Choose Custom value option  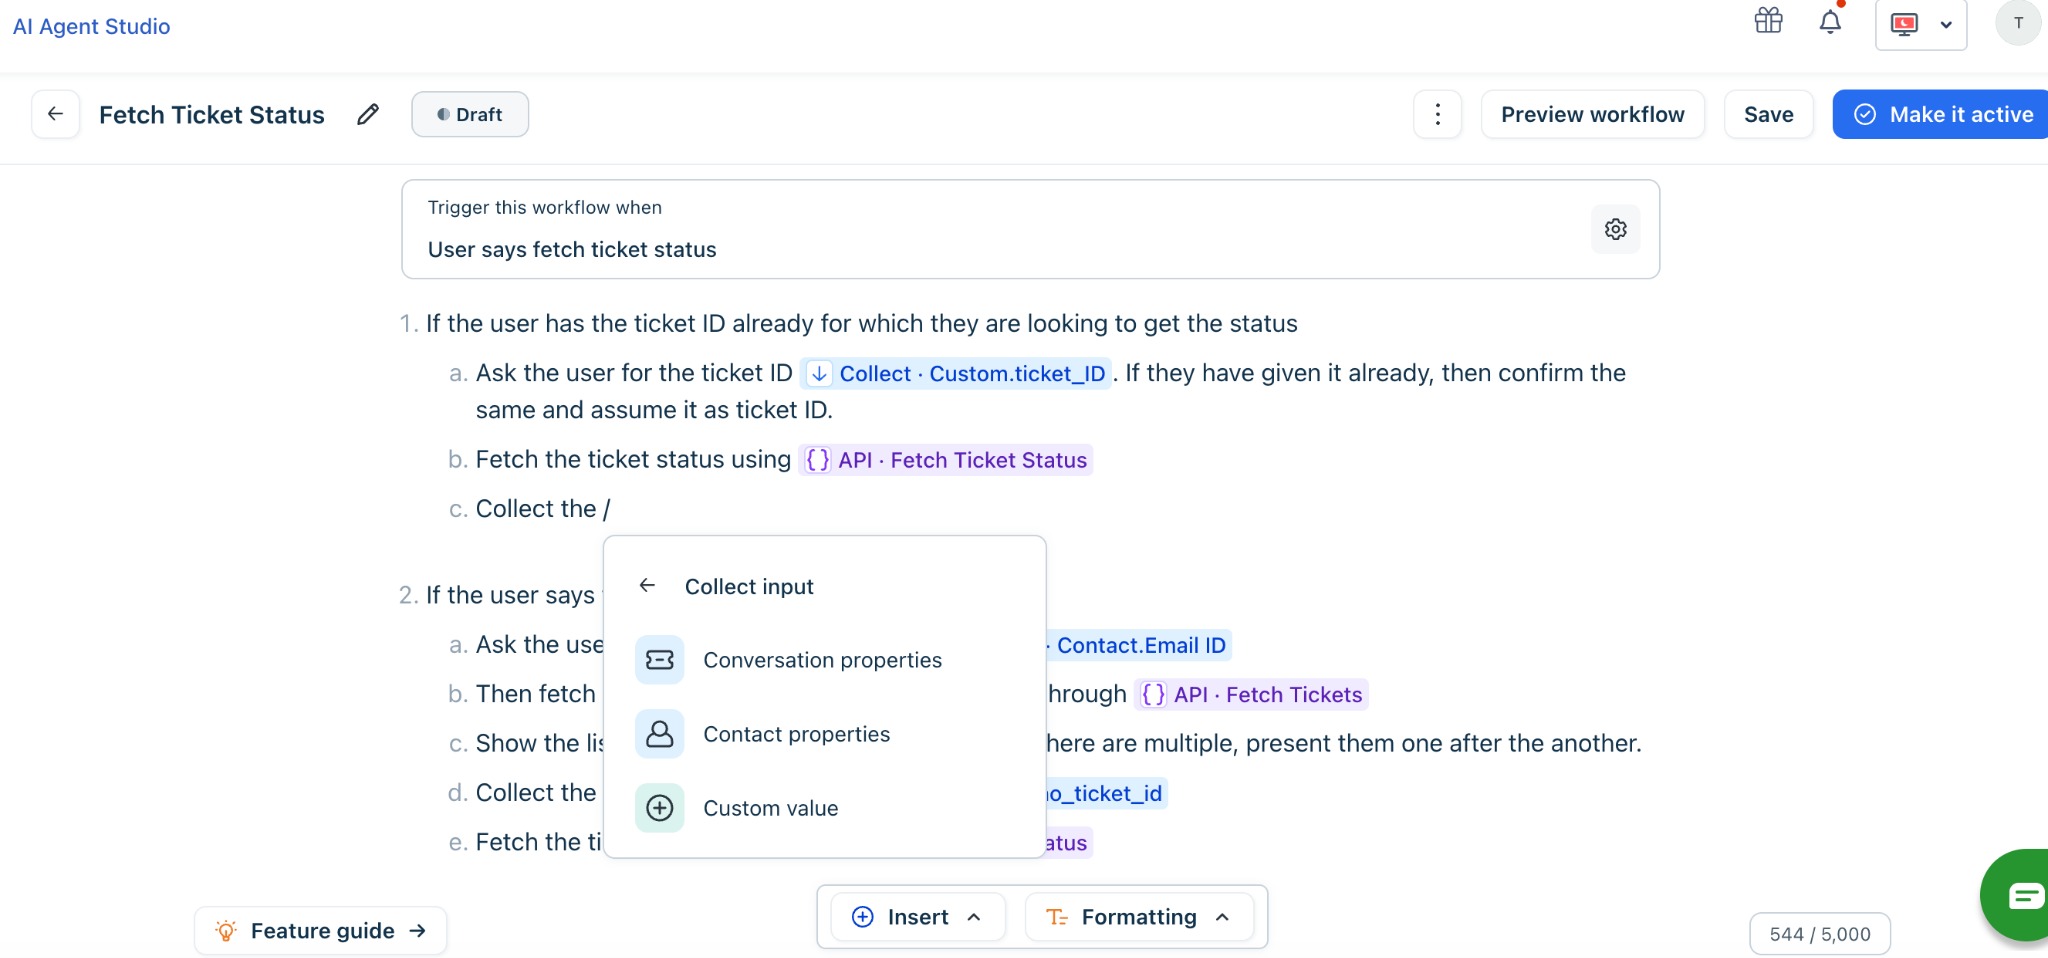(825, 808)
